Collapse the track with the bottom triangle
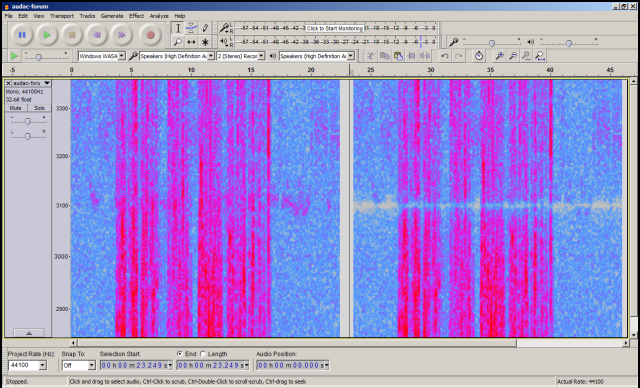 point(29,333)
